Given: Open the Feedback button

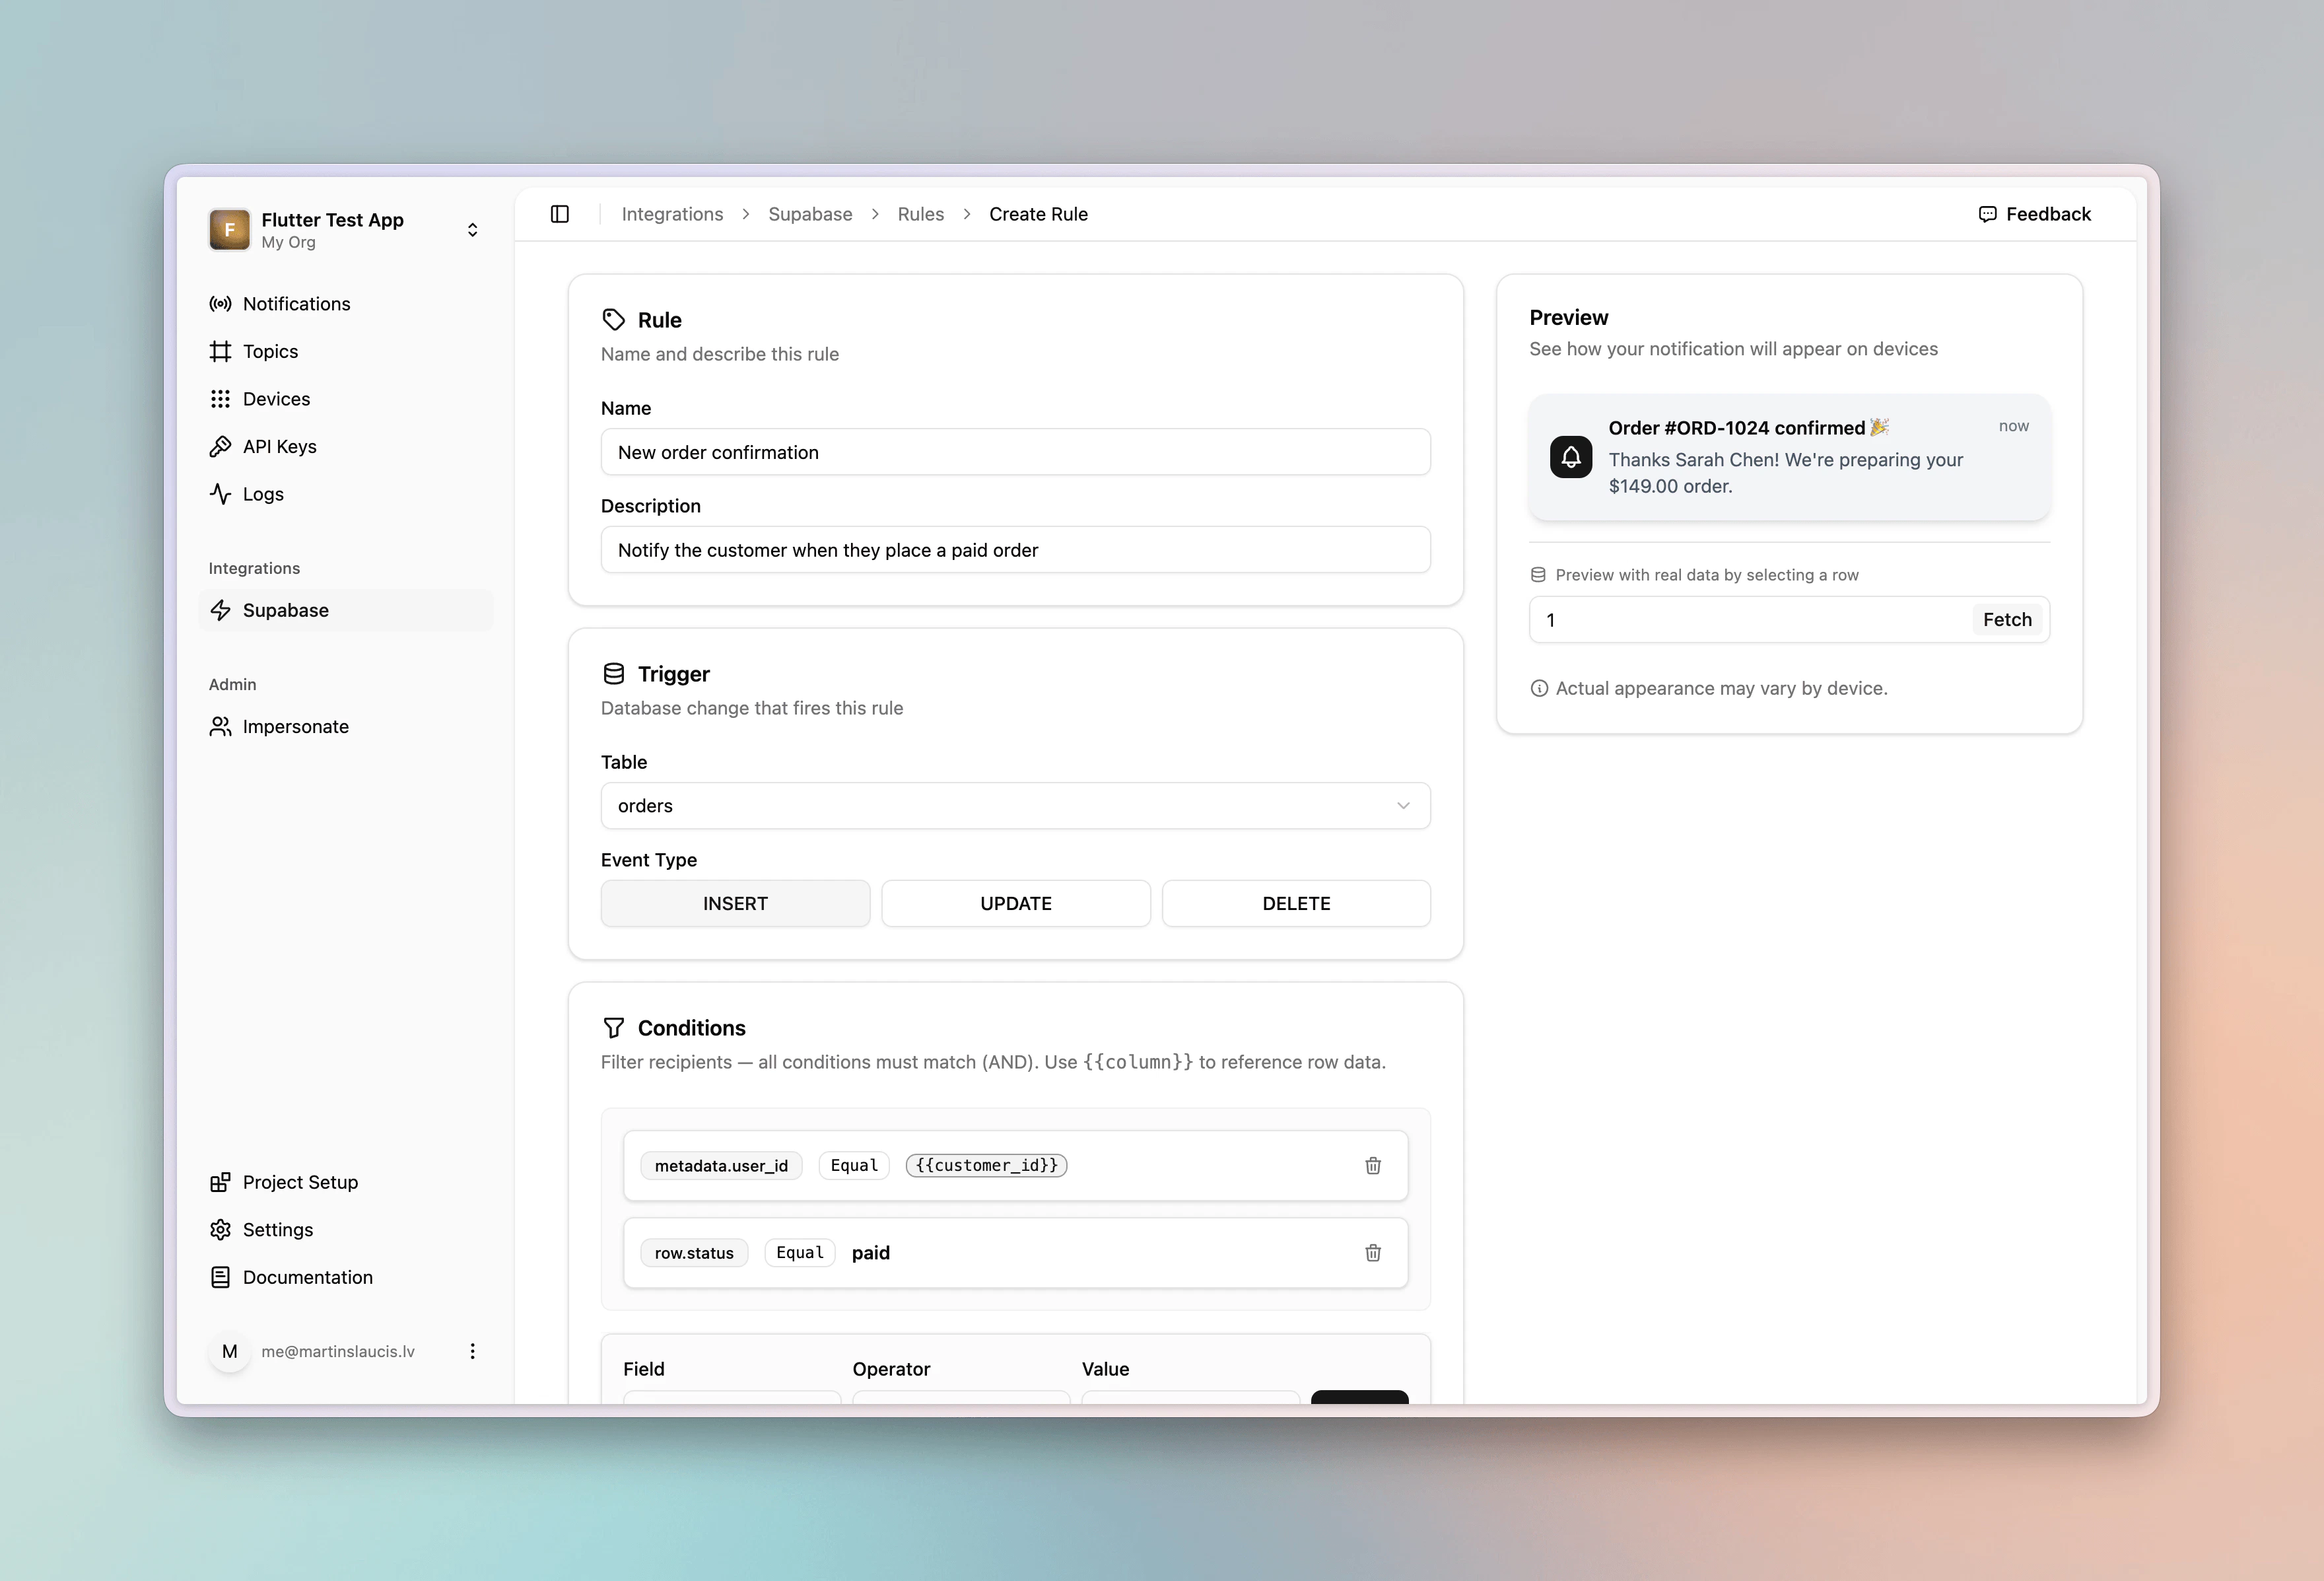Looking at the screenshot, I should [2034, 214].
